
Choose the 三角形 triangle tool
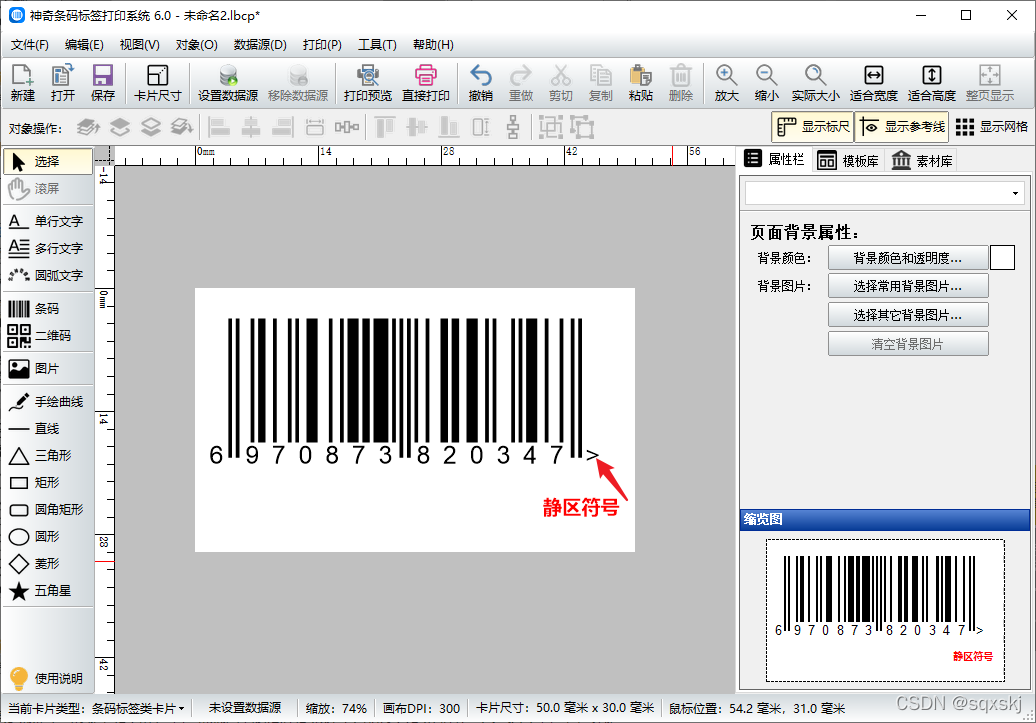[x=48, y=455]
